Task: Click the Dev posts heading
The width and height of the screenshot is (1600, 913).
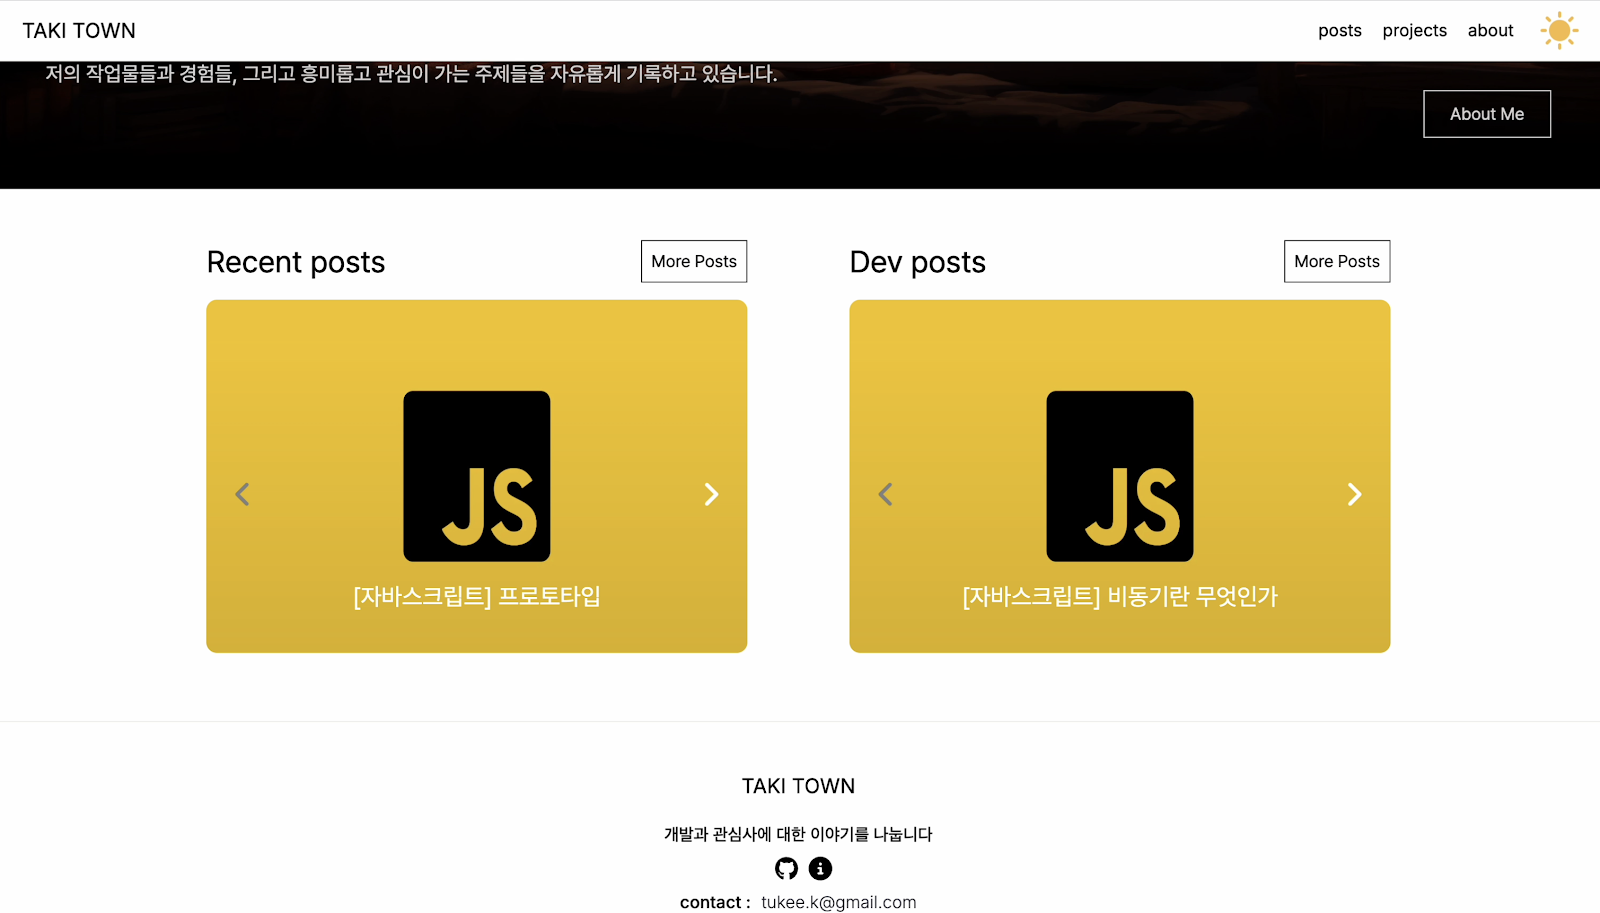Action: (918, 262)
